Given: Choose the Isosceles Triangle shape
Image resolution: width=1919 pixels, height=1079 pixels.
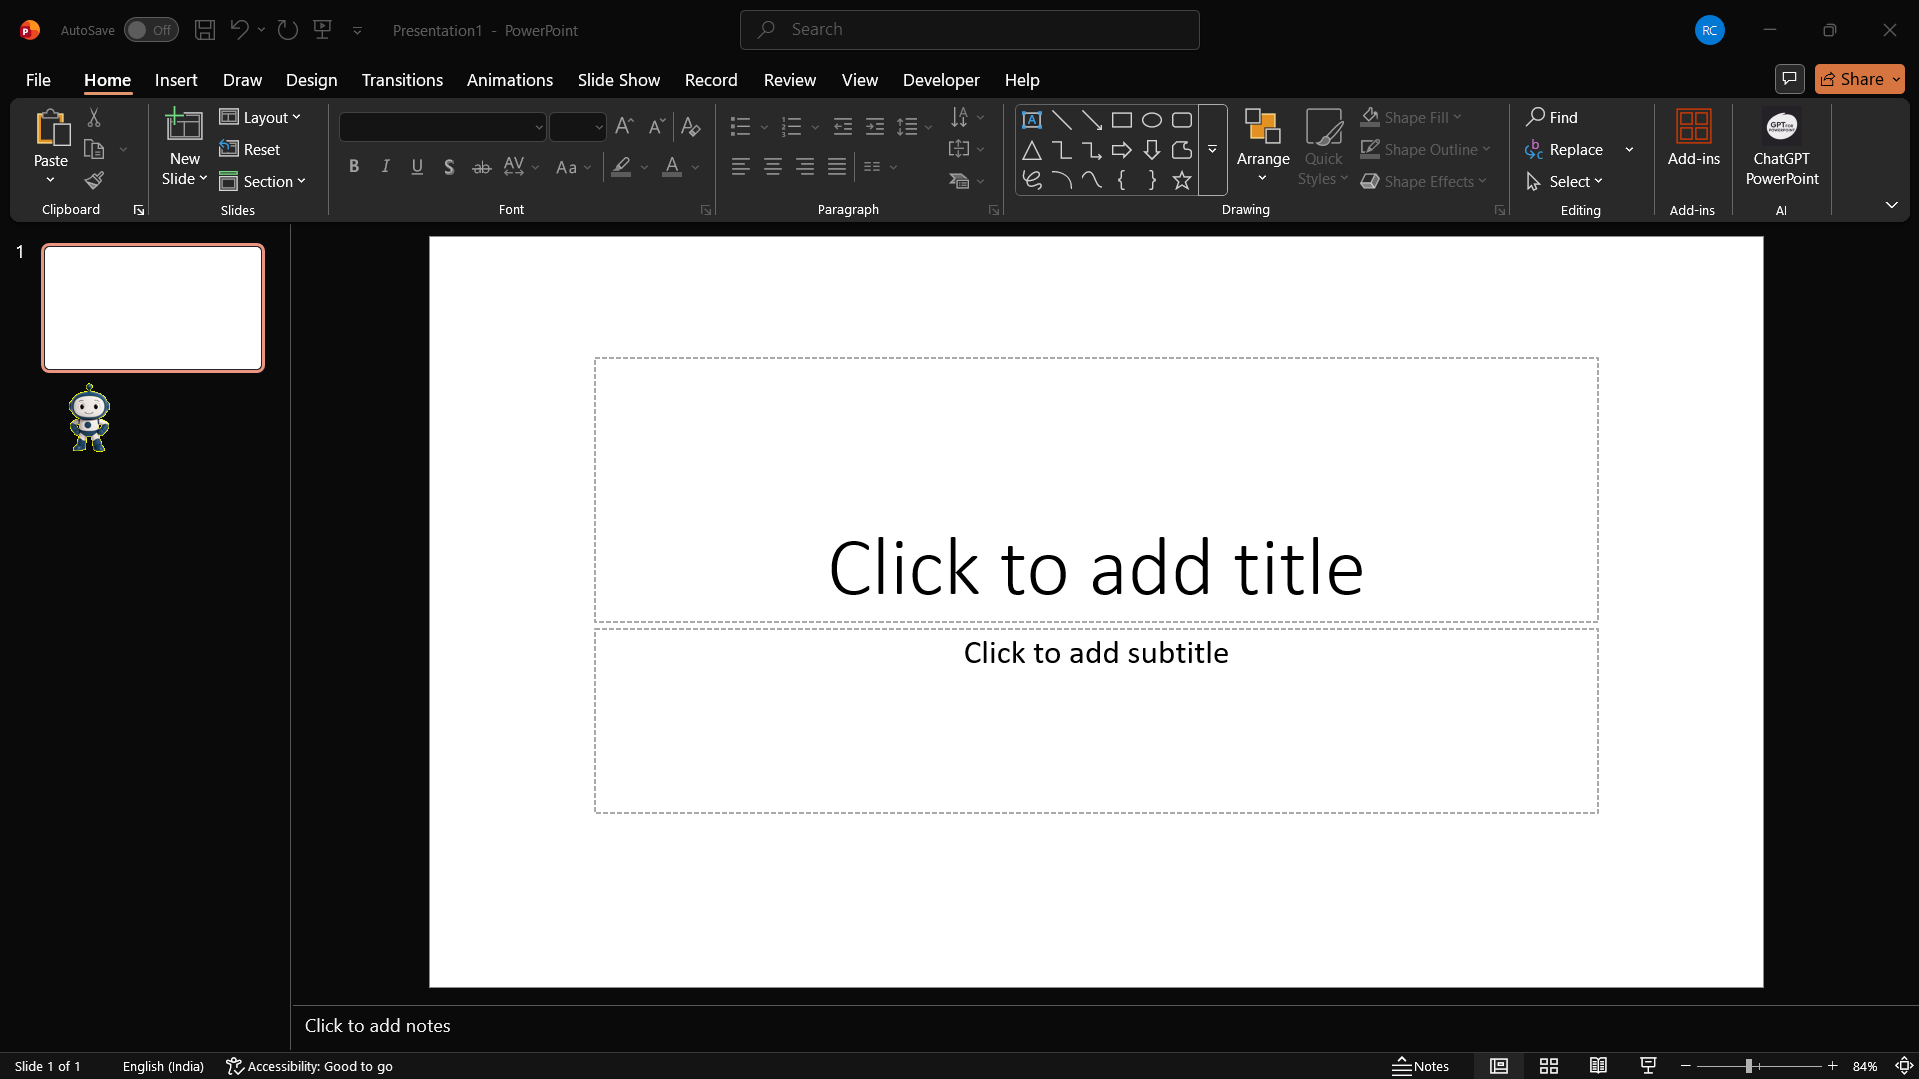Looking at the screenshot, I should pyautogui.click(x=1032, y=150).
